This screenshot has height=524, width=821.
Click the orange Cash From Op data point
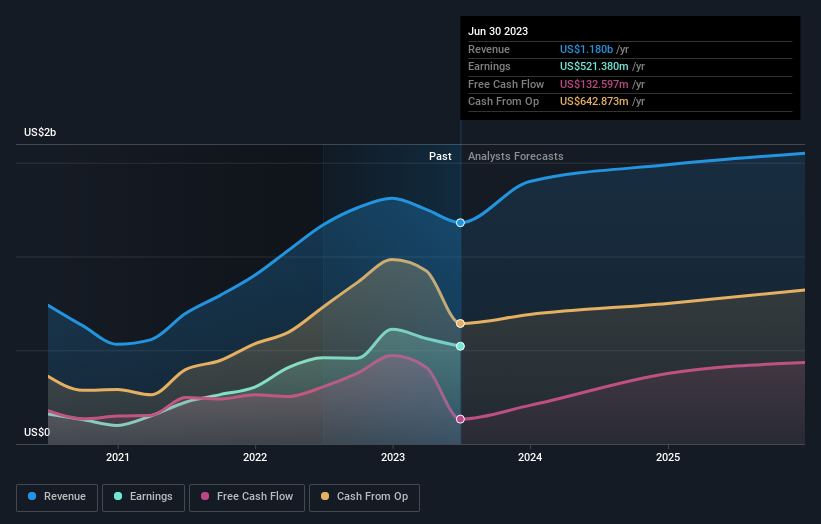pos(460,324)
